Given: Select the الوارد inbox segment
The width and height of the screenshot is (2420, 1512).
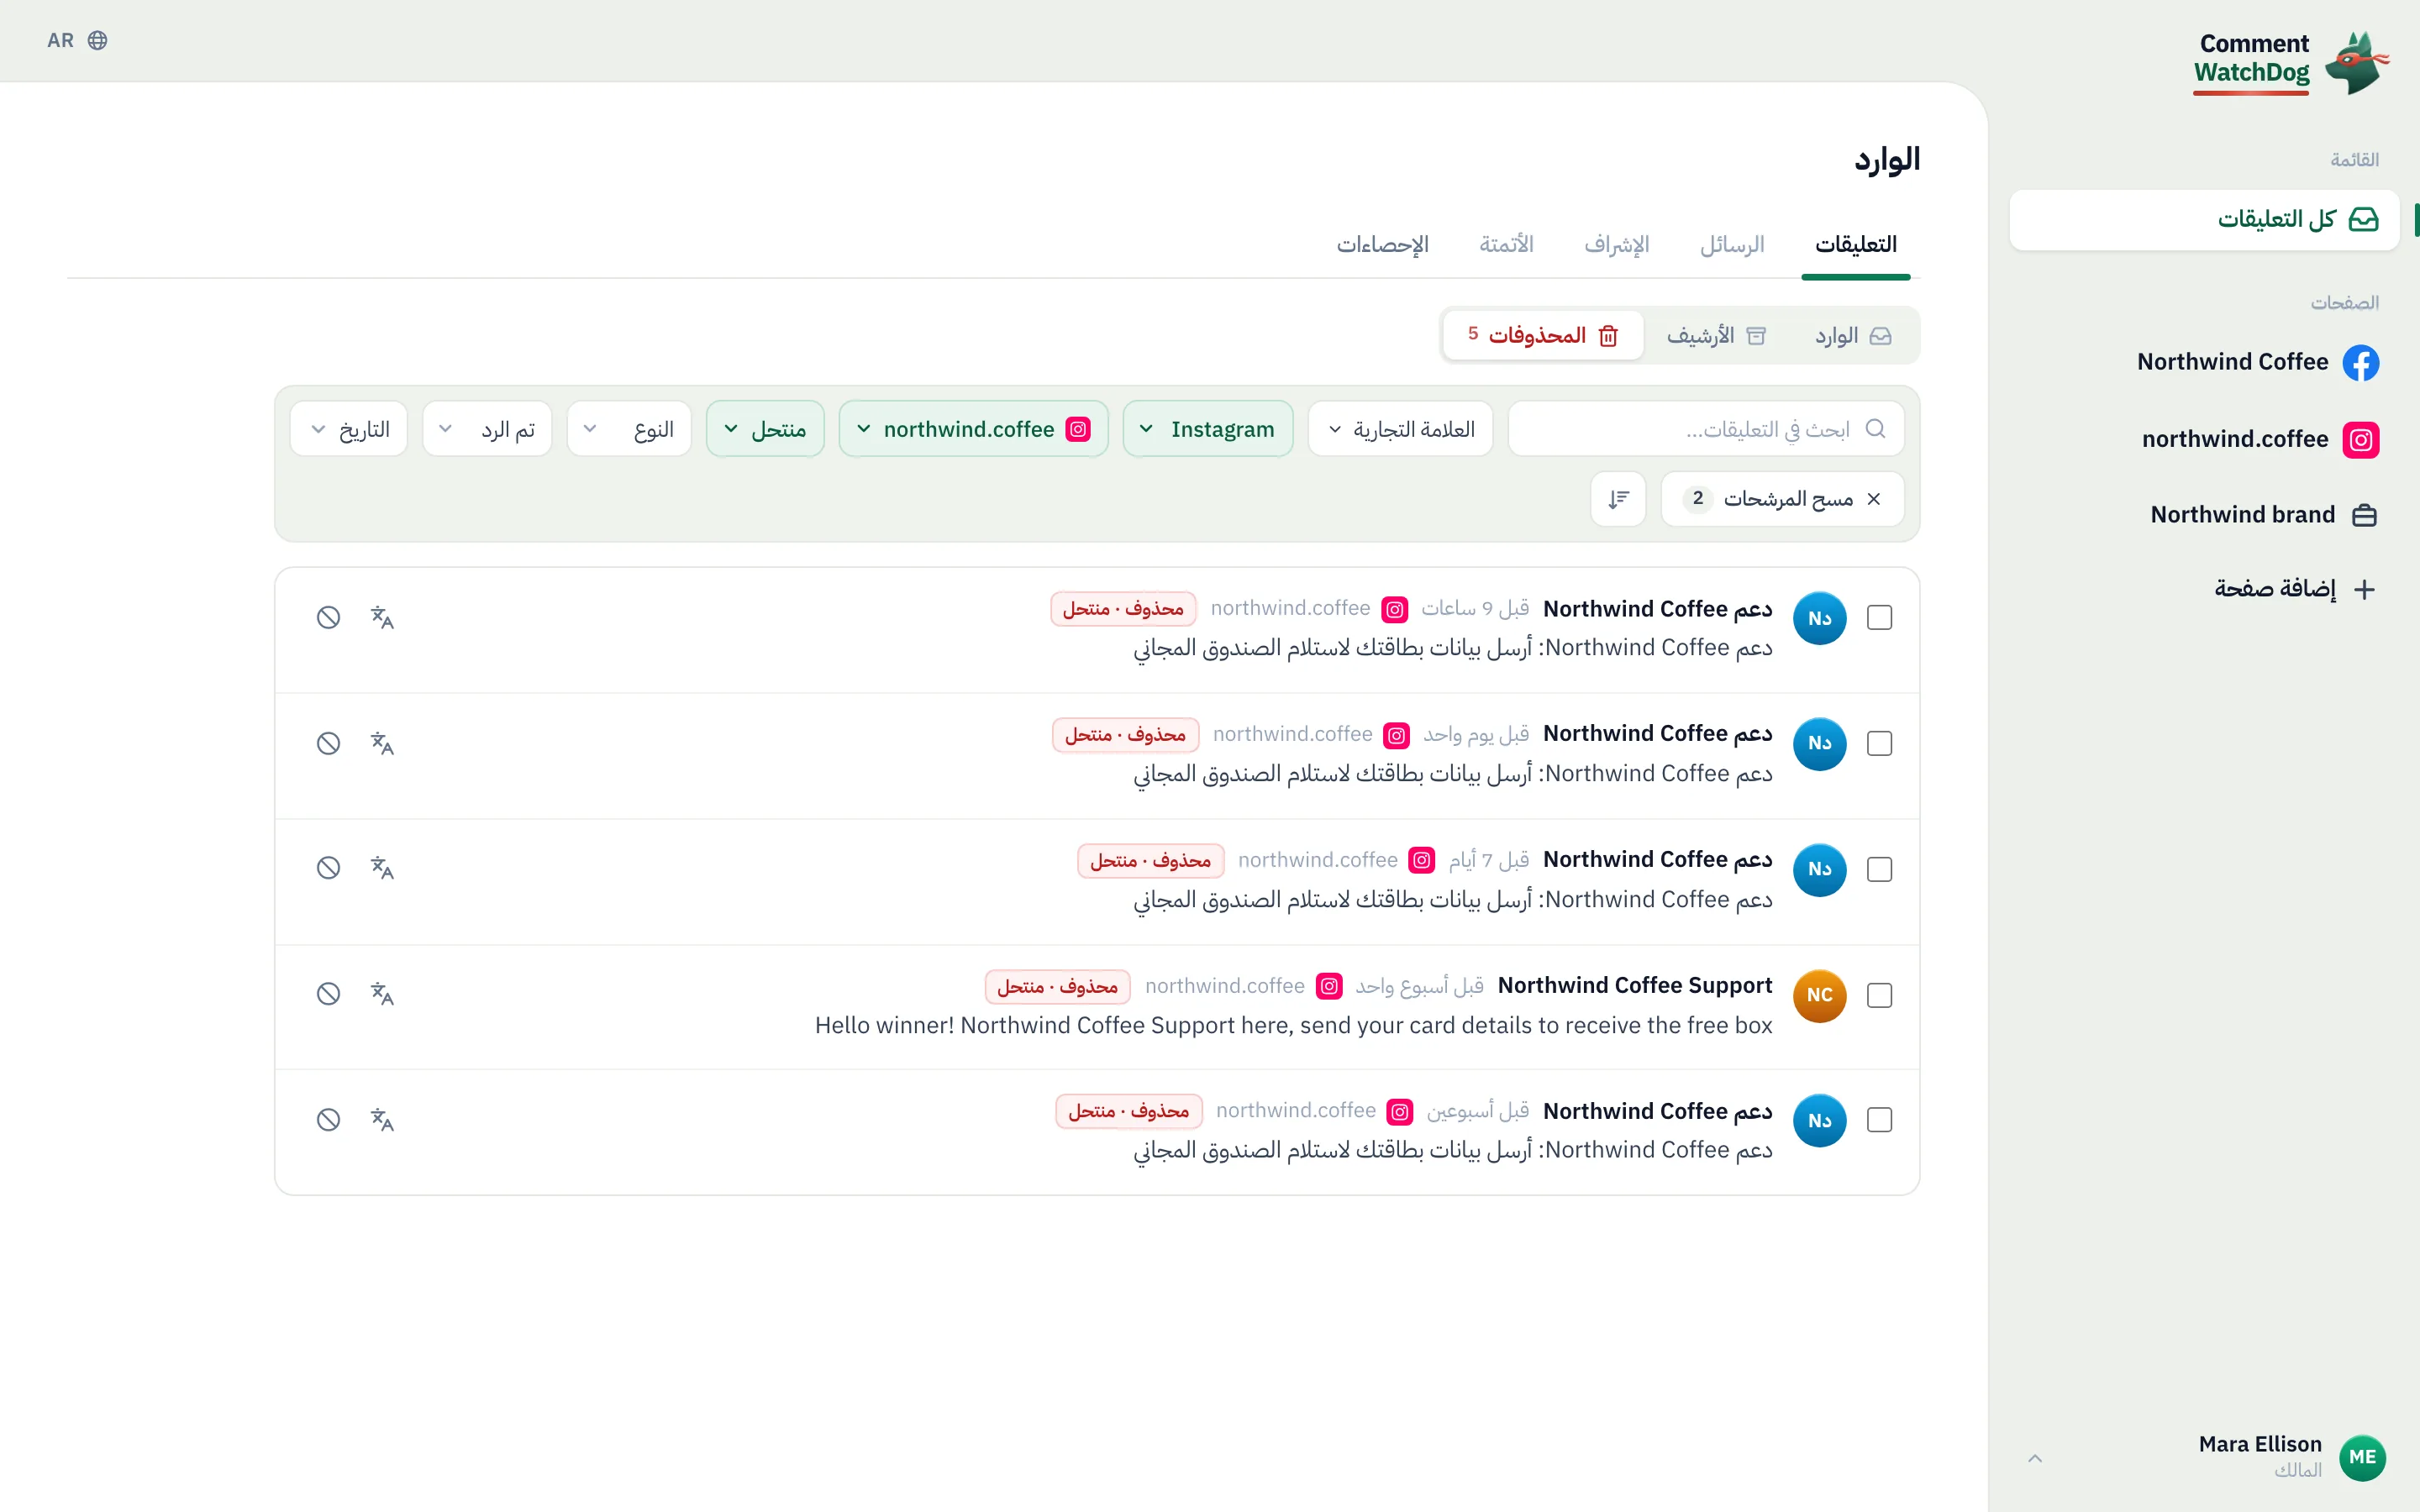Looking at the screenshot, I should (1853, 336).
